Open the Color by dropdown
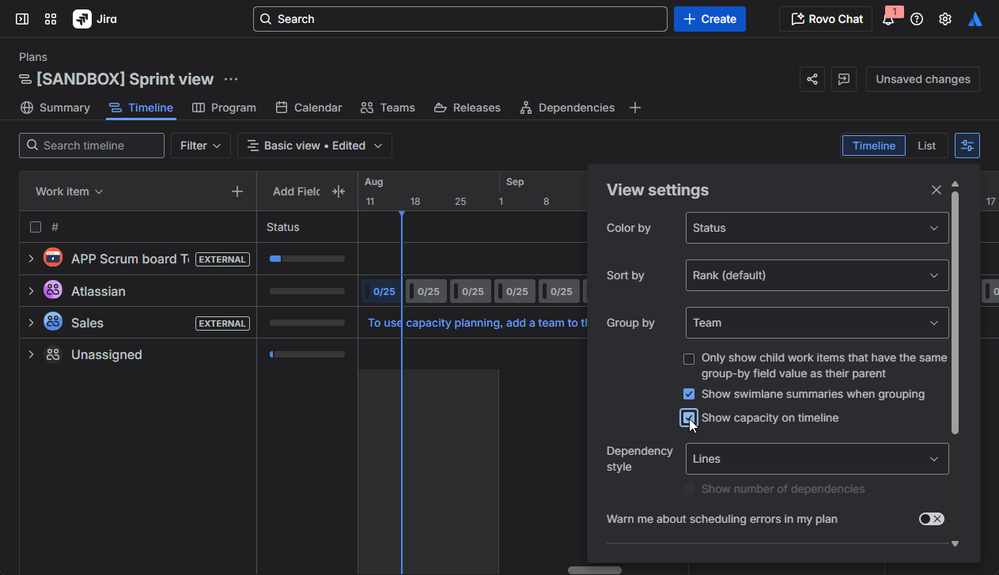Screen dimensions: 999x575 (816, 228)
